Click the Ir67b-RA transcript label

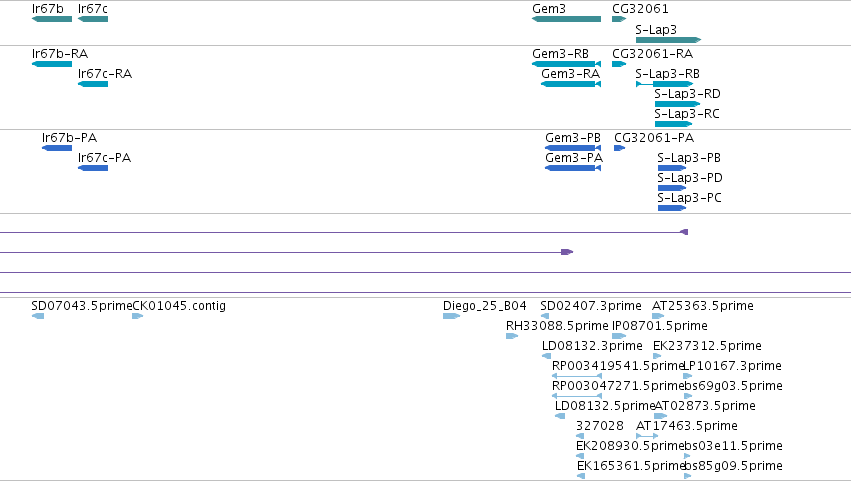click(x=60, y=54)
